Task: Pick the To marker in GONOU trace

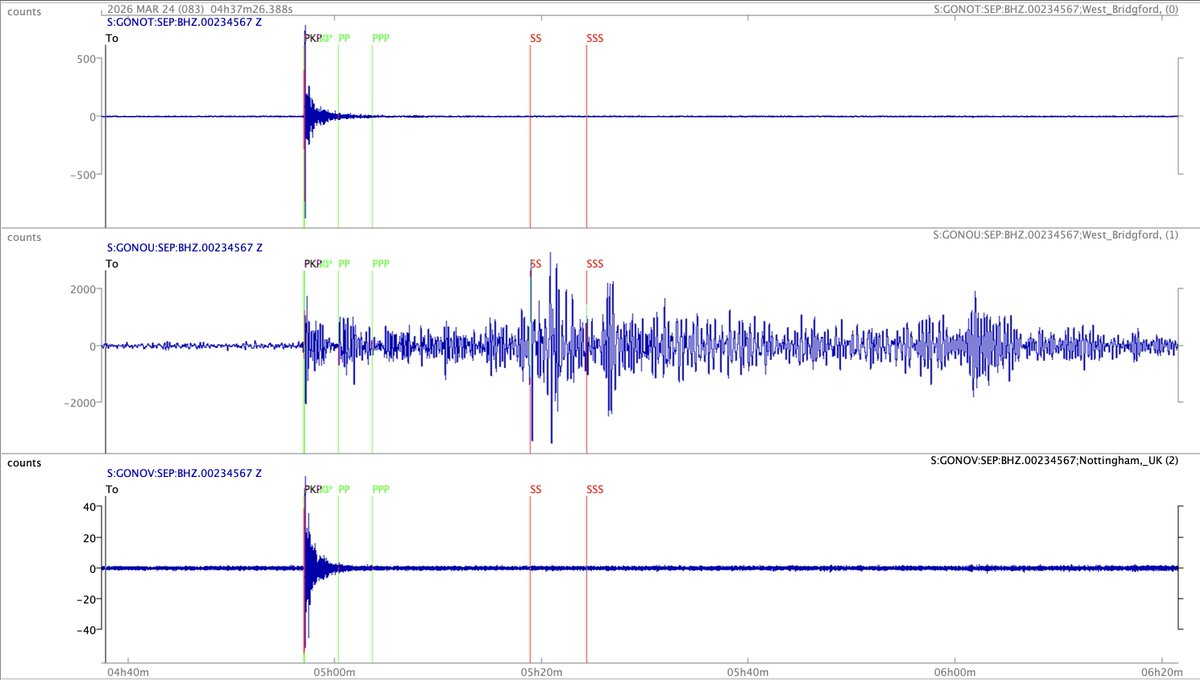Action: 112,264
